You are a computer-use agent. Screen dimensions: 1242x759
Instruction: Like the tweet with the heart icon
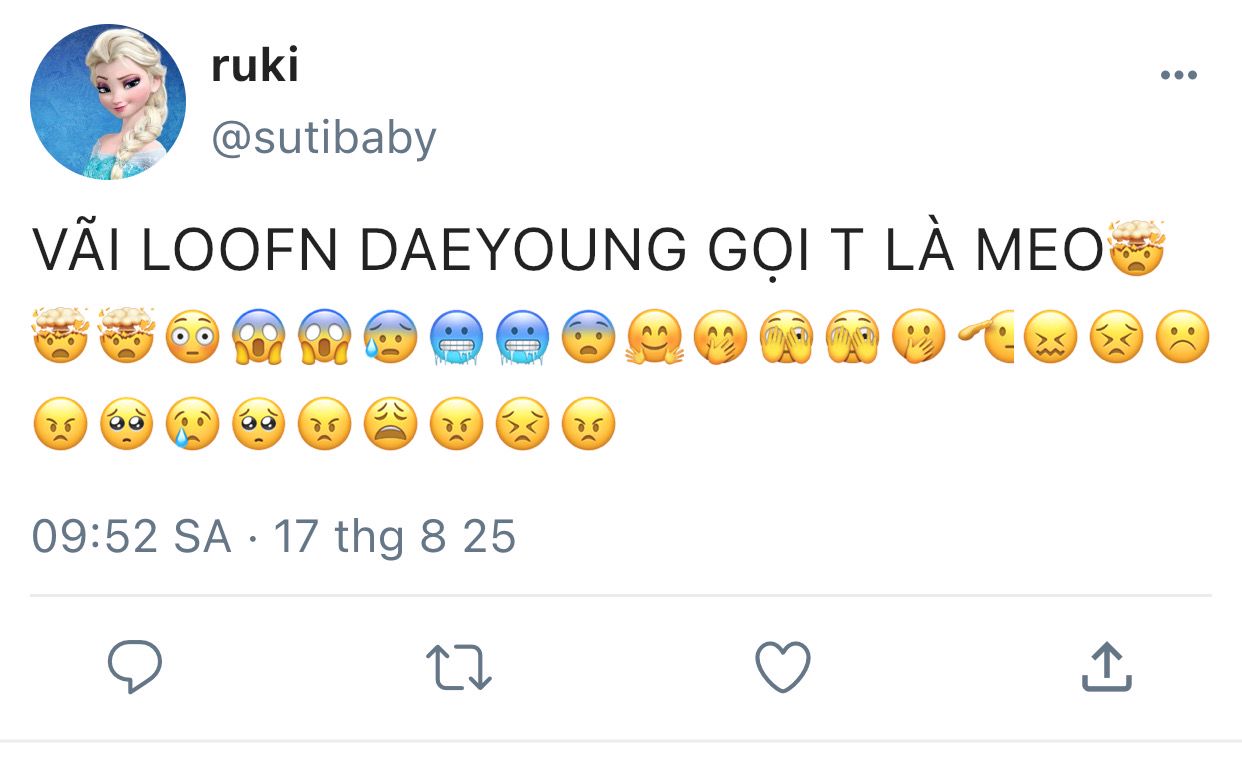point(782,667)
